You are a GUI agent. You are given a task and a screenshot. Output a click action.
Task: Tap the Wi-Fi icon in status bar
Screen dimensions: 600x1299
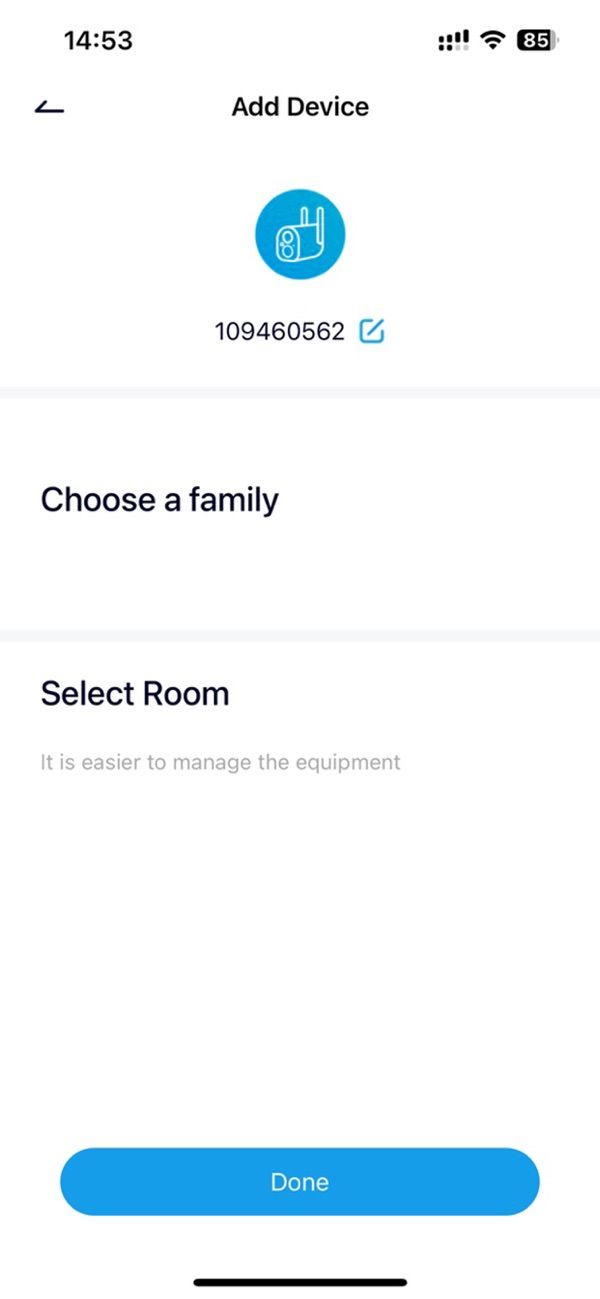[x=492, y=40]
